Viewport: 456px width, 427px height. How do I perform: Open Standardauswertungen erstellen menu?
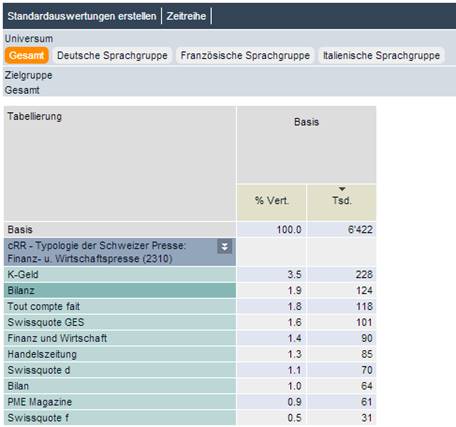pyautogui.click(x=82, y=16)
